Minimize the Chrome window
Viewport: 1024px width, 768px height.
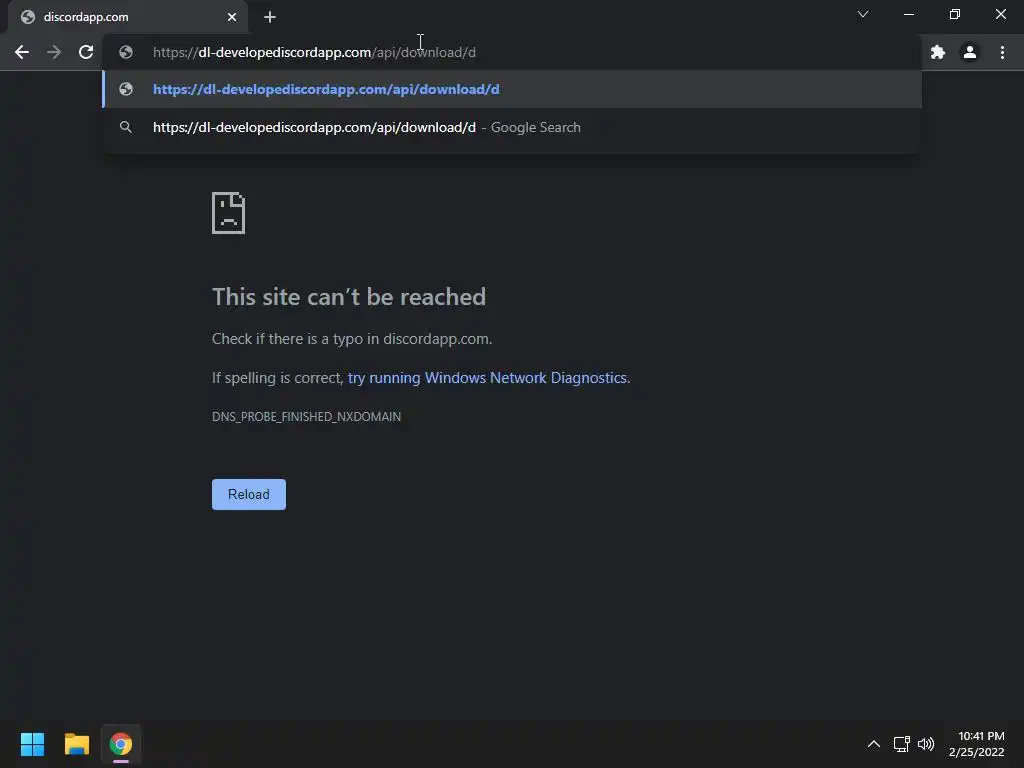point(908,14)
